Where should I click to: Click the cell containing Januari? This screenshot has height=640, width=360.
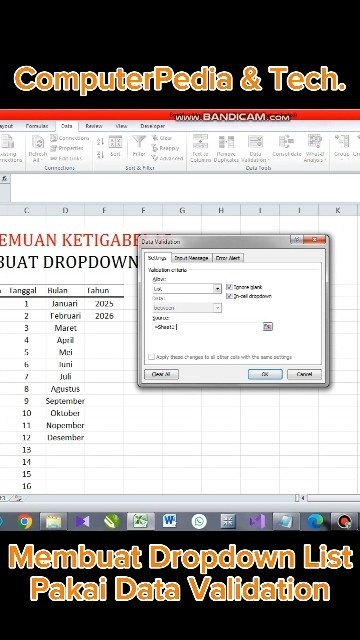65,304
